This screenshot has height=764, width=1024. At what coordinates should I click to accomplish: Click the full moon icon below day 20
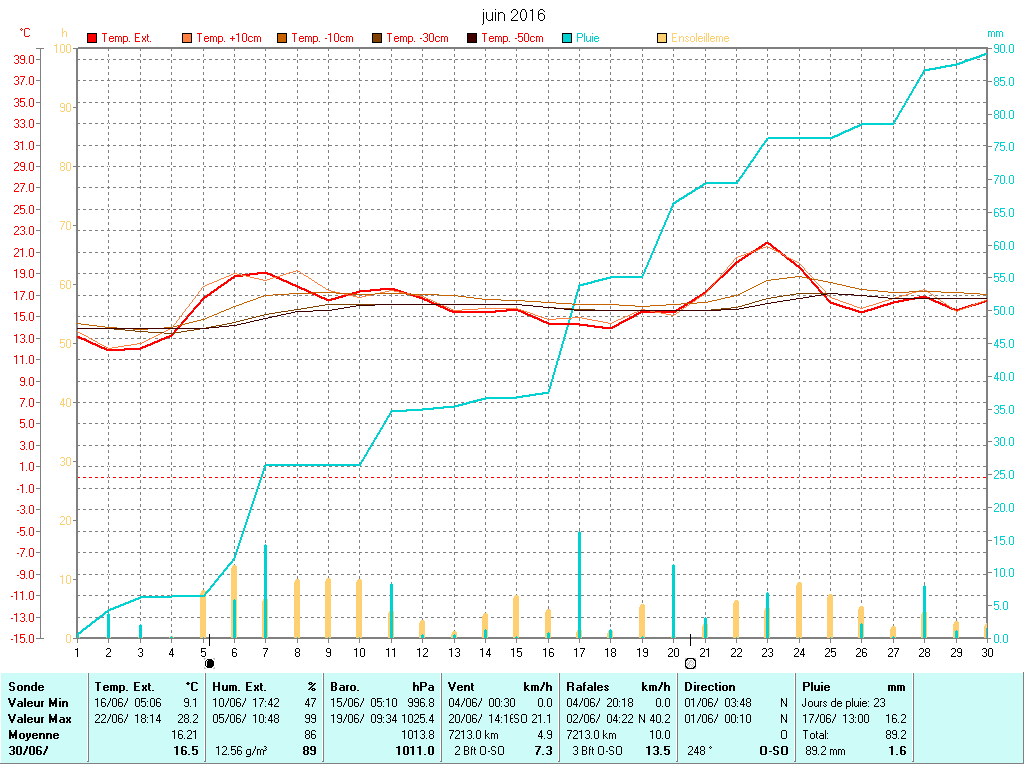pyautogui.click(x=690, y=663)
